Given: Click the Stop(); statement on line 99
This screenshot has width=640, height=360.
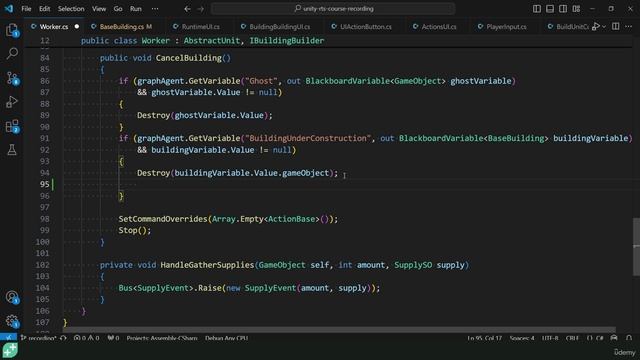Looking at the screenshot, I should tap(135, 231).
